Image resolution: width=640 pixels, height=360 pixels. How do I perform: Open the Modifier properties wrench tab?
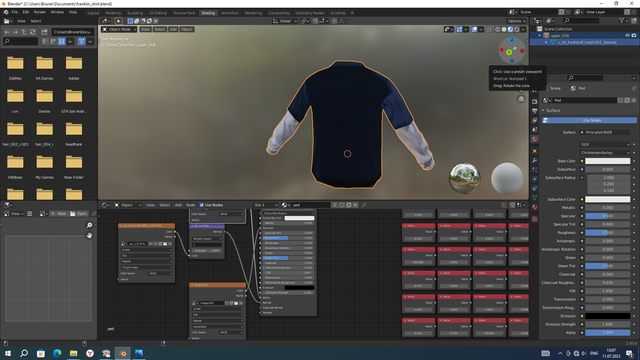click(535, 160)
